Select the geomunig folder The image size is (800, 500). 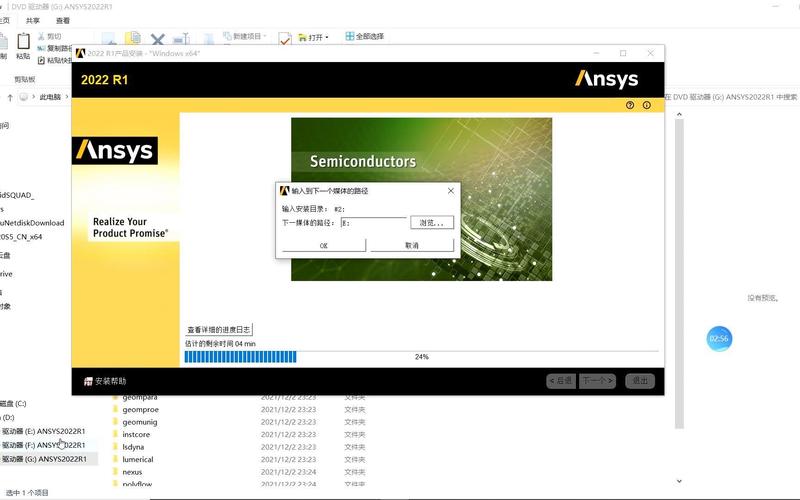[140, 422]
